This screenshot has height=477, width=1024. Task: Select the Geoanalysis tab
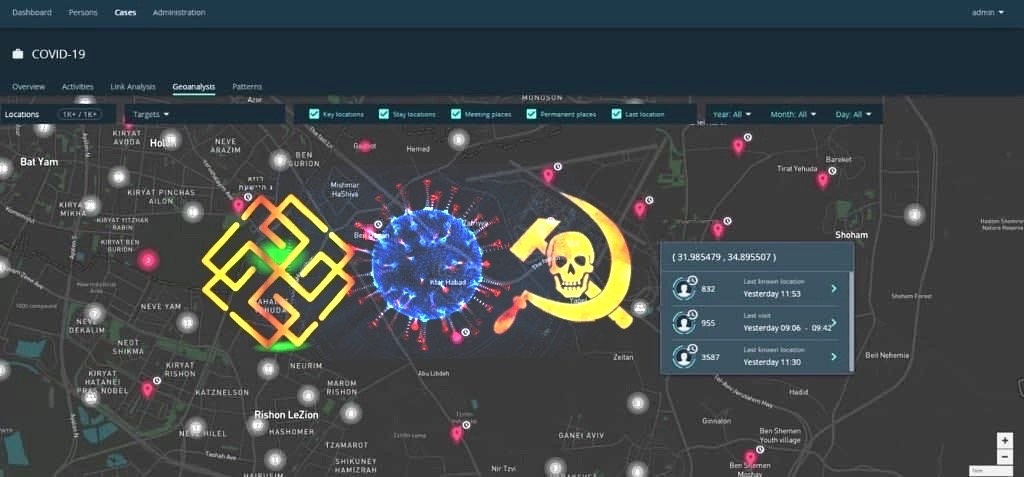coord(194,86)
